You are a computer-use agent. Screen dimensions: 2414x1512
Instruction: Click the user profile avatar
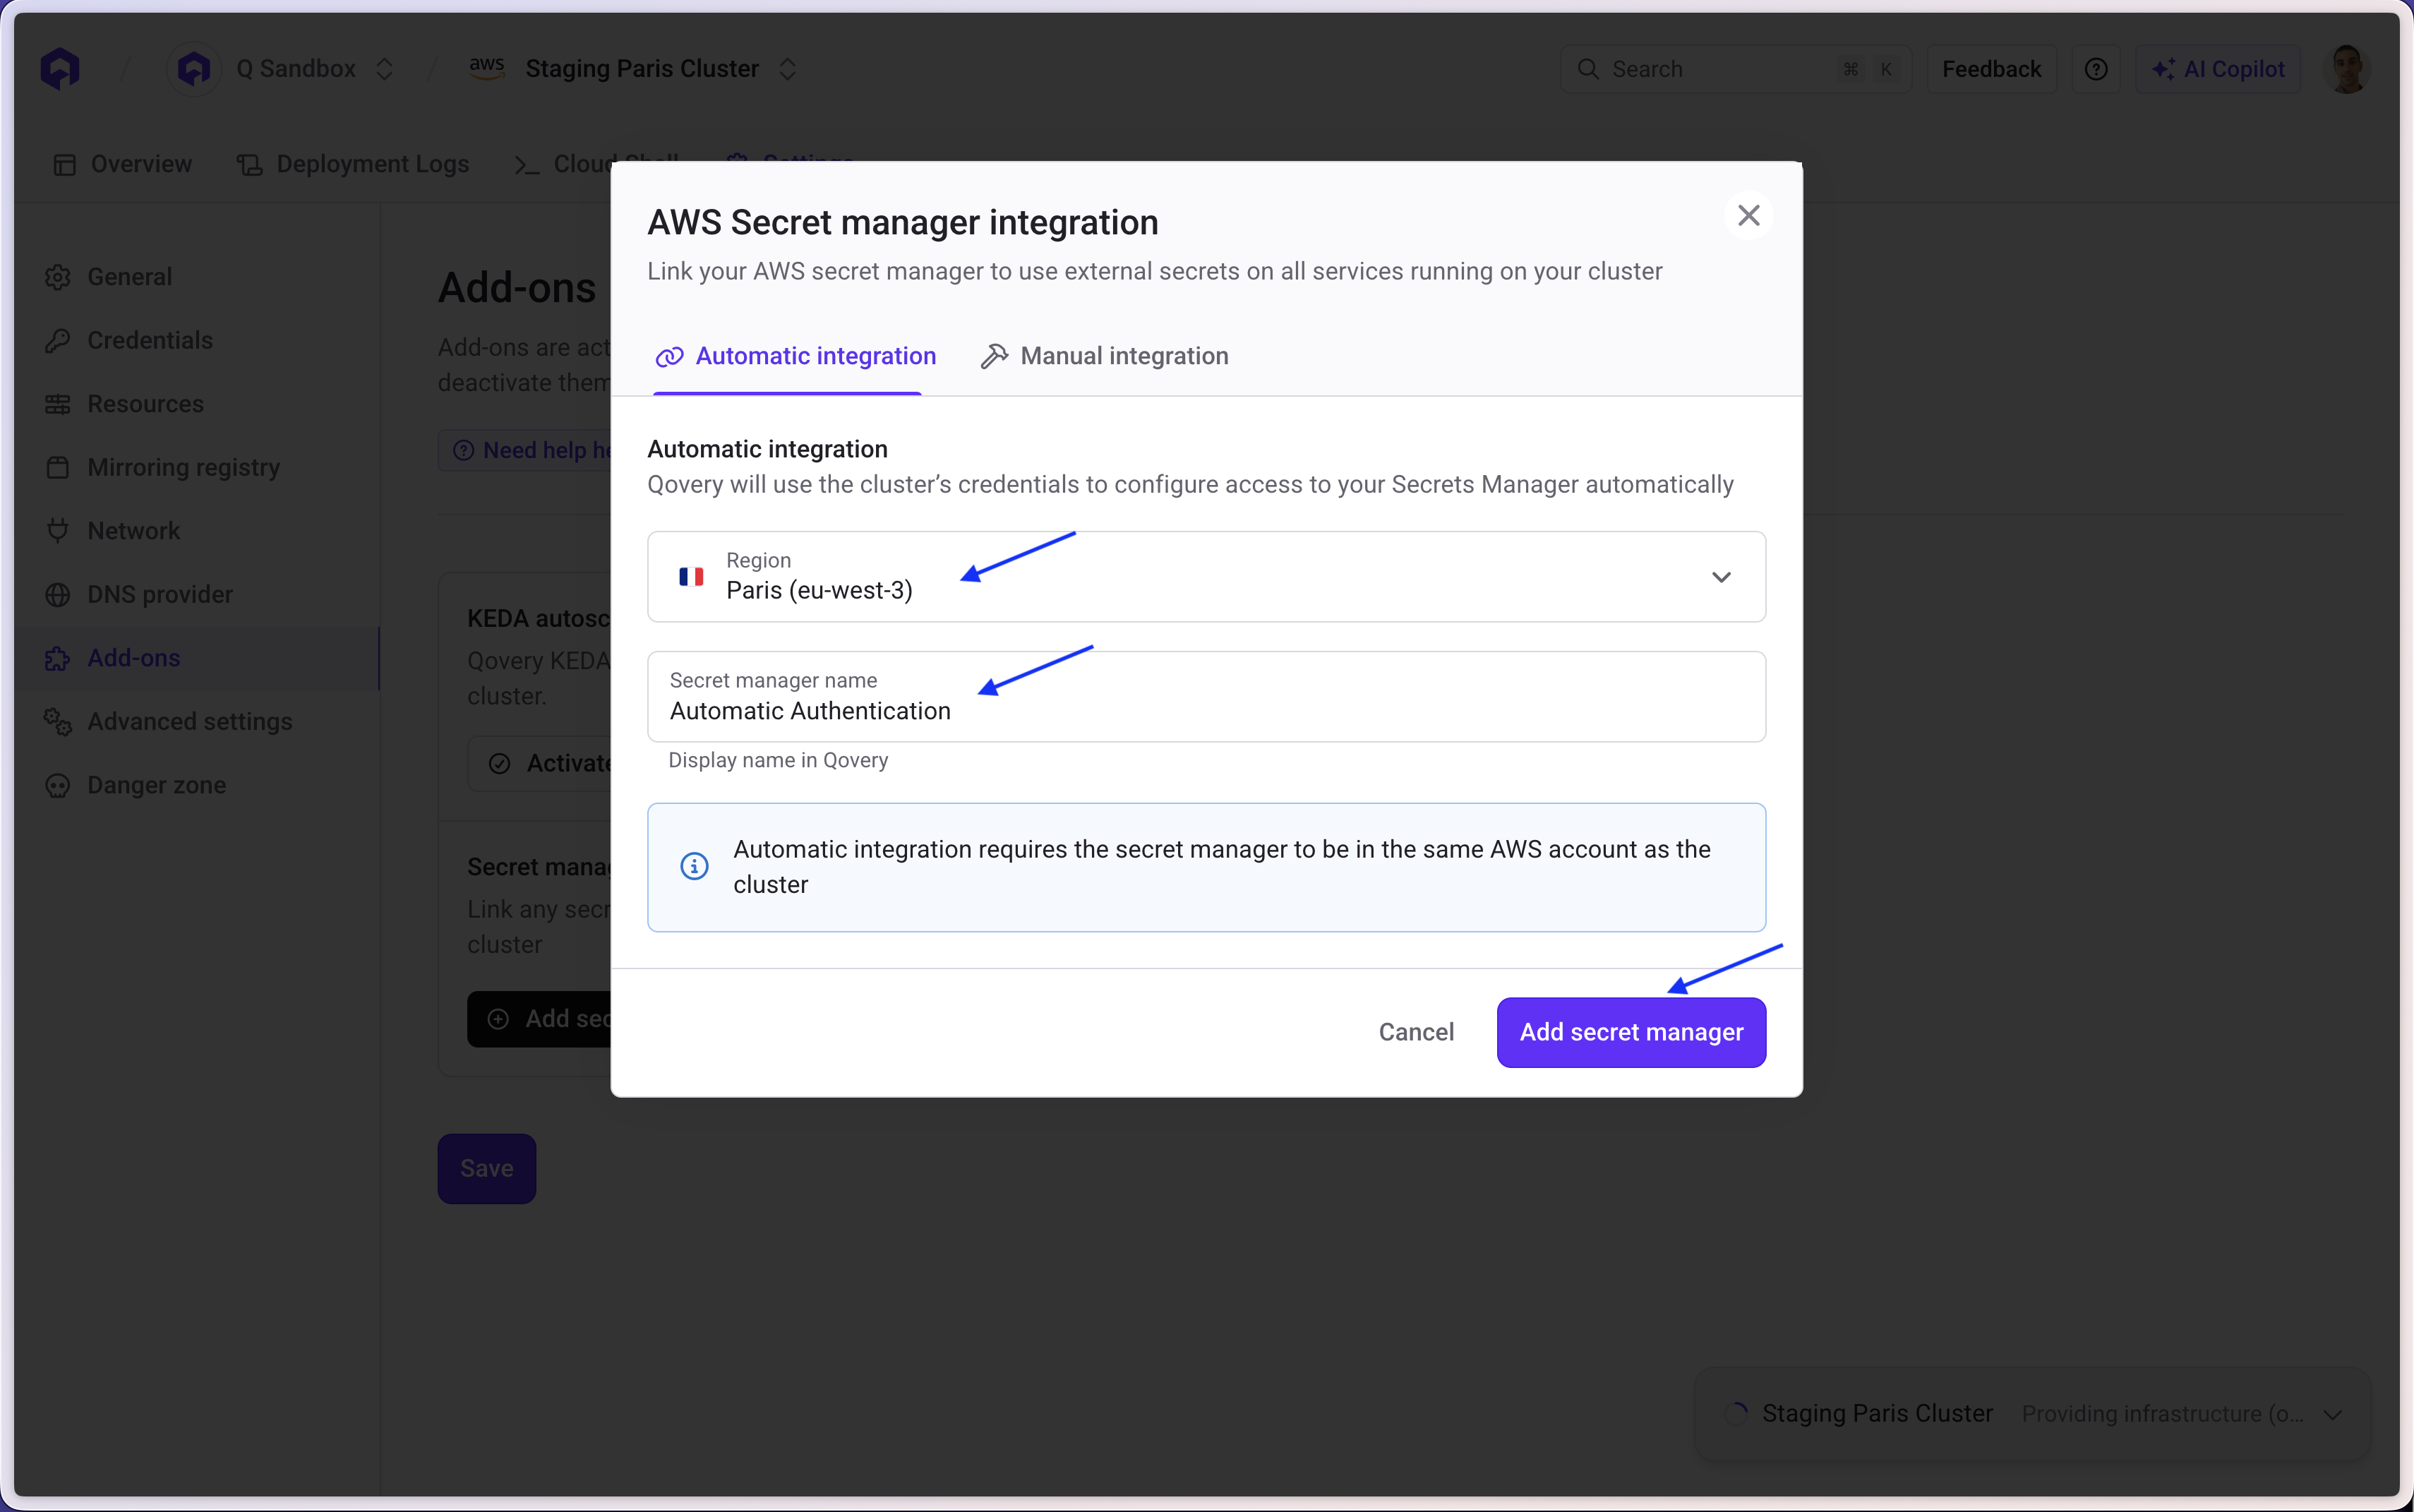tap(2347, 69)
